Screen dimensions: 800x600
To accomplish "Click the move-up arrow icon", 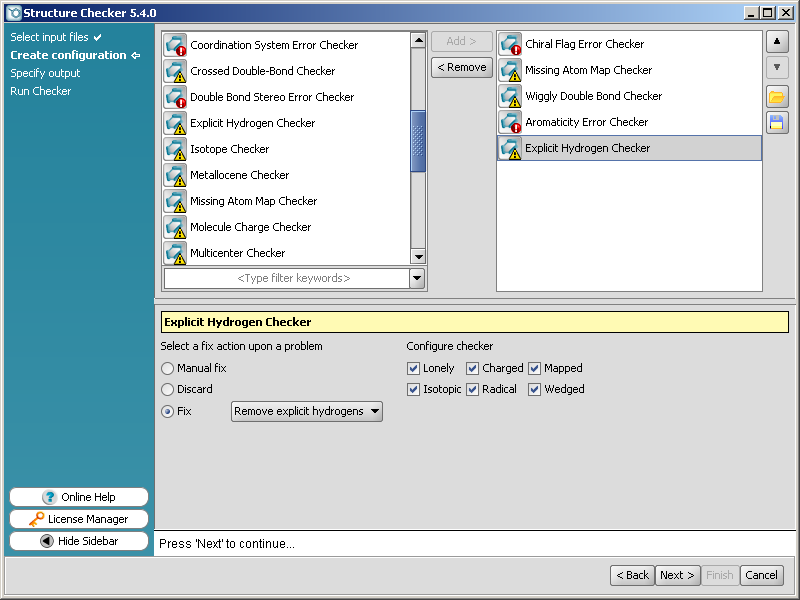I will [777, 43].
